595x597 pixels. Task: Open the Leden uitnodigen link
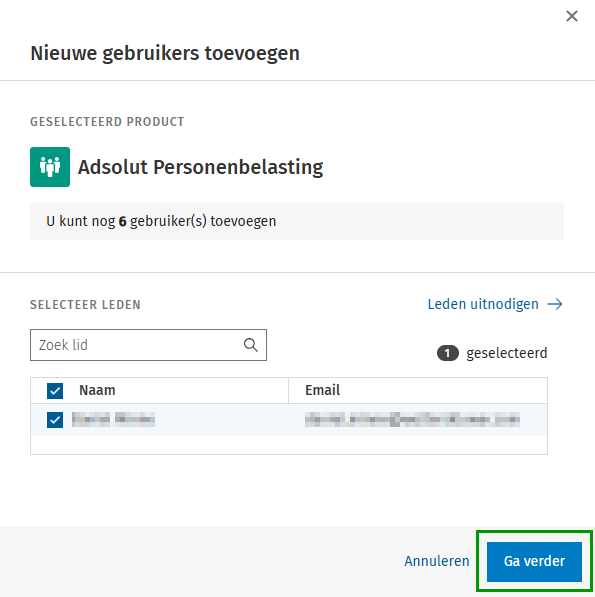point(483,304)
